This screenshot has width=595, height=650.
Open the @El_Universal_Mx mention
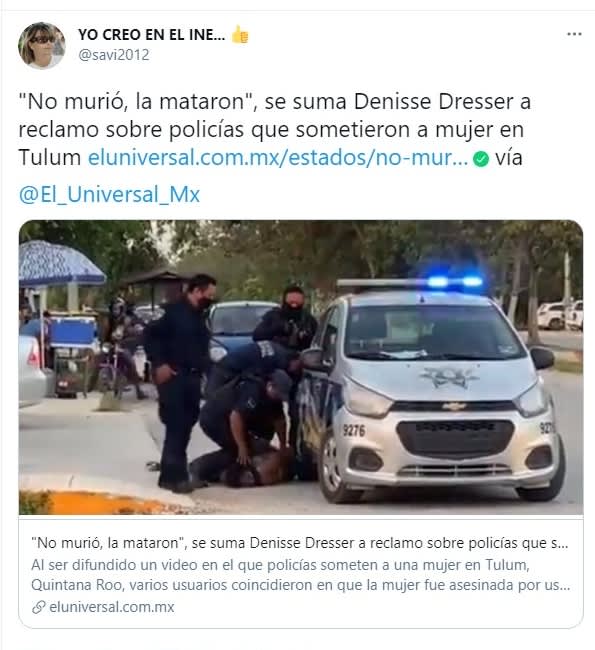pyautogui.click(x=109, y=194)
